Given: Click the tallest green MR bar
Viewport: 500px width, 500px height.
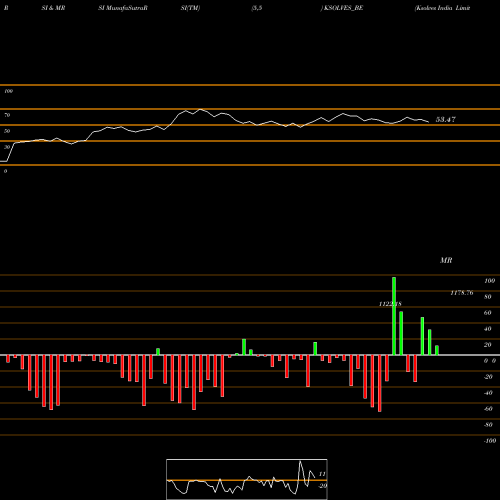Looking at the screenshot, I should point(394,316).
